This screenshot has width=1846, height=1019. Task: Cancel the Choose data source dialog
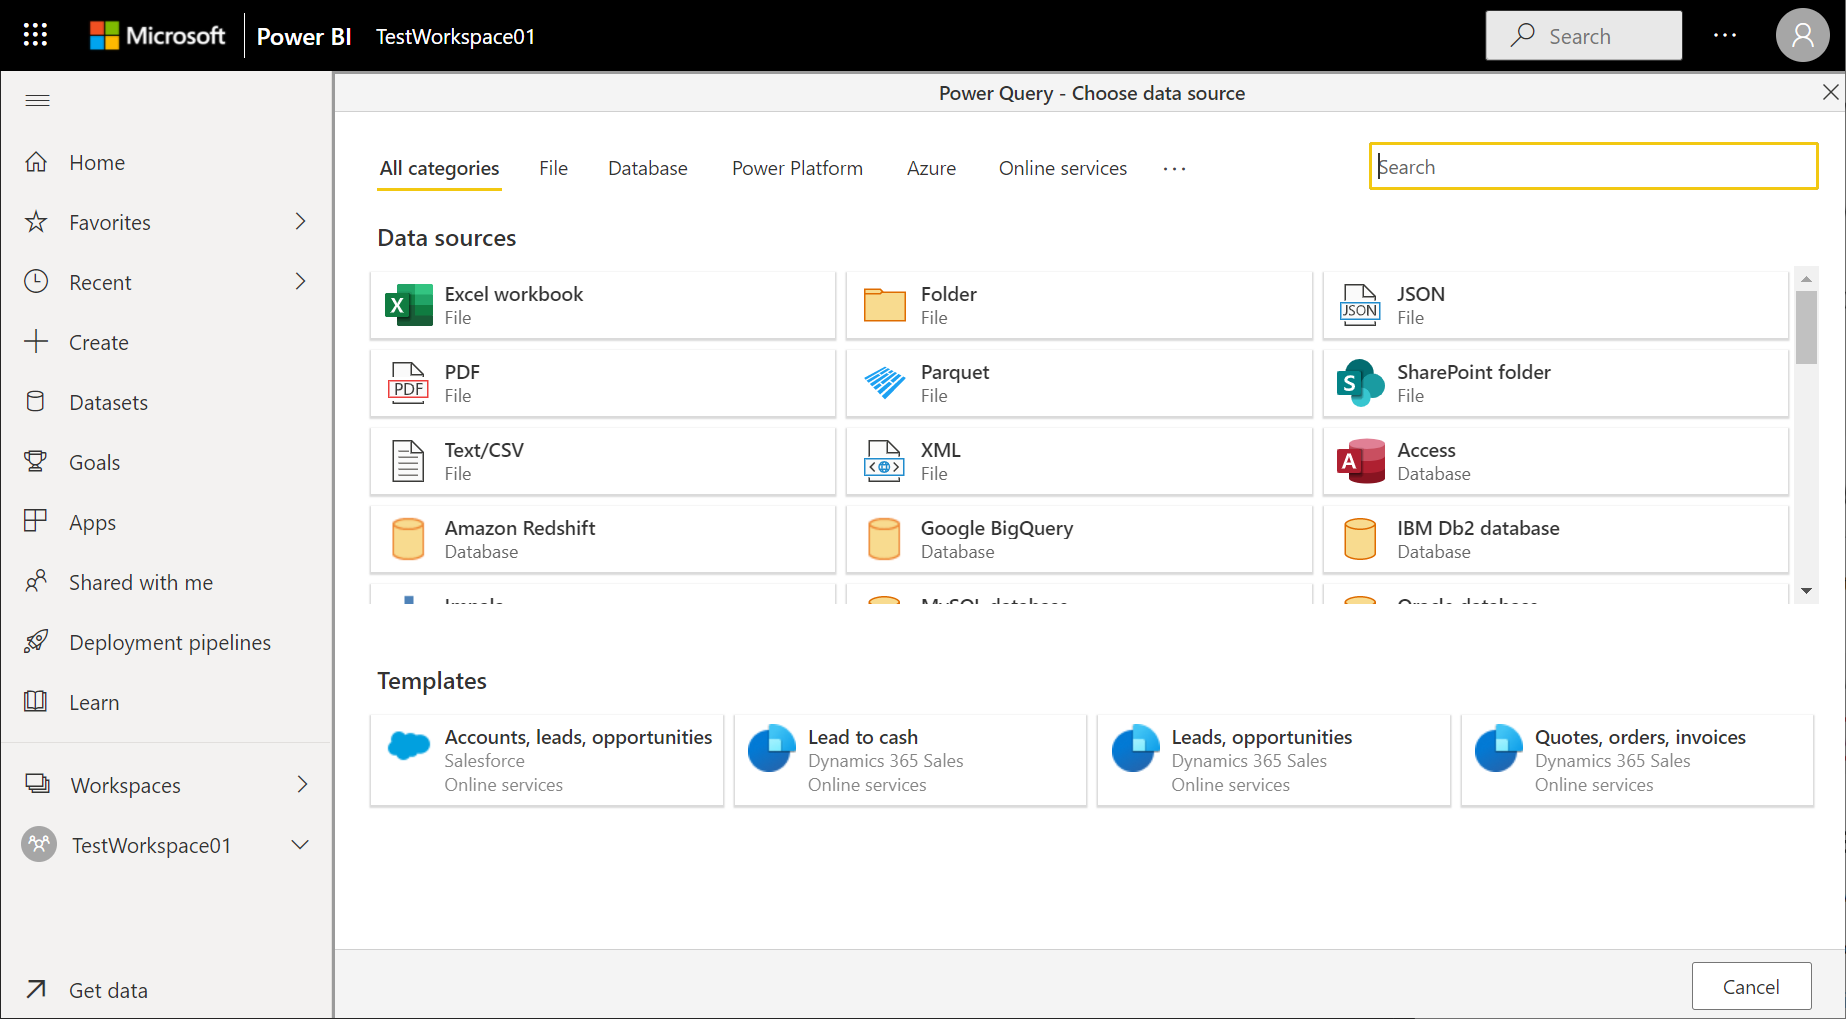click(x=1751, y=986)
